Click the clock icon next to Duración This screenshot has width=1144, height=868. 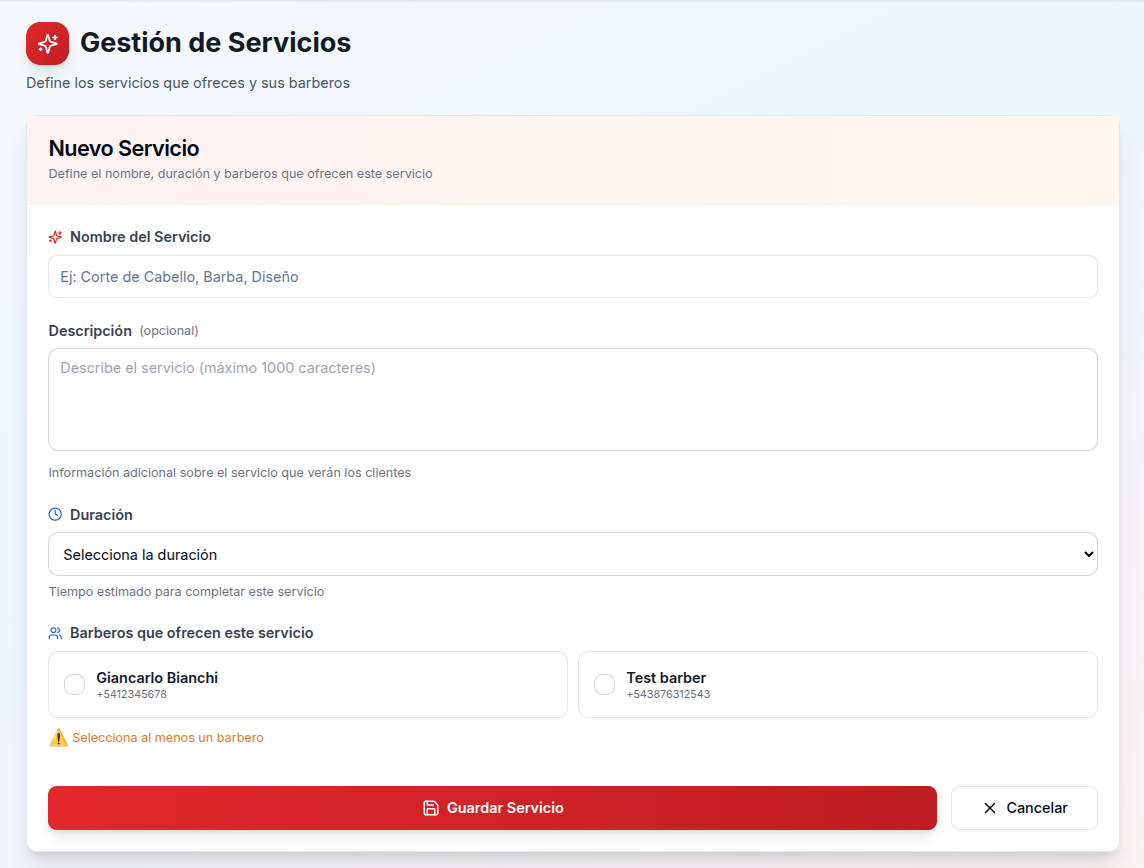pos(56,514)
